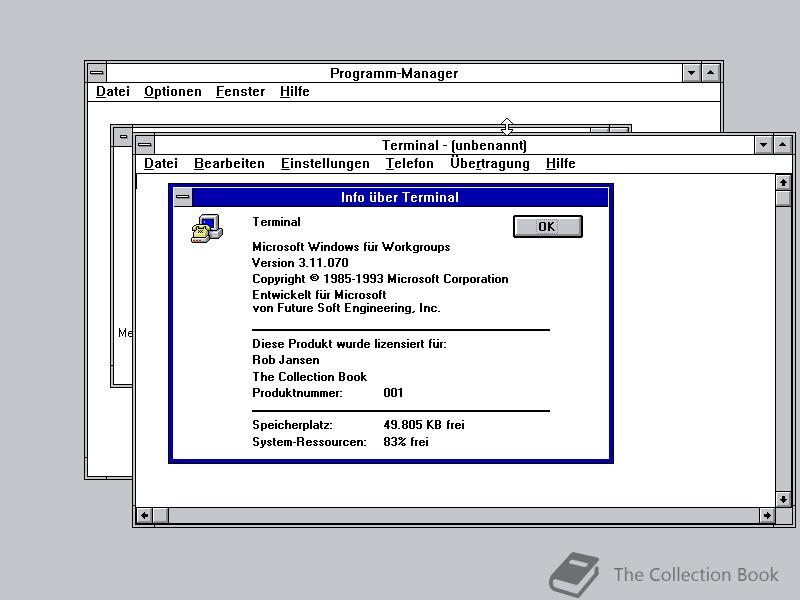Click 'von Future Soft Engineering, Inc.' text
This screenshot has width=800, height=600.
coord(346,308)
